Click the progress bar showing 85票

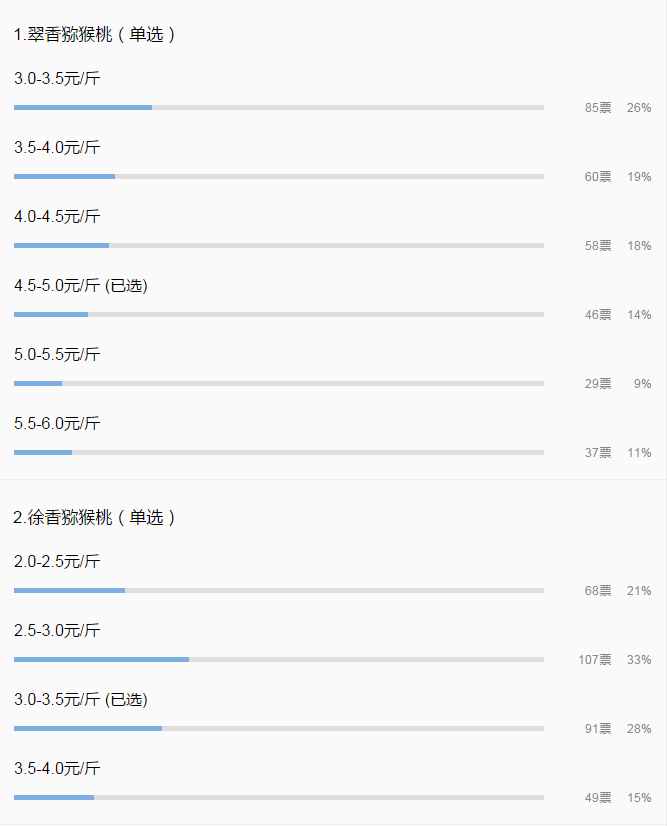[x=278, y=107]
